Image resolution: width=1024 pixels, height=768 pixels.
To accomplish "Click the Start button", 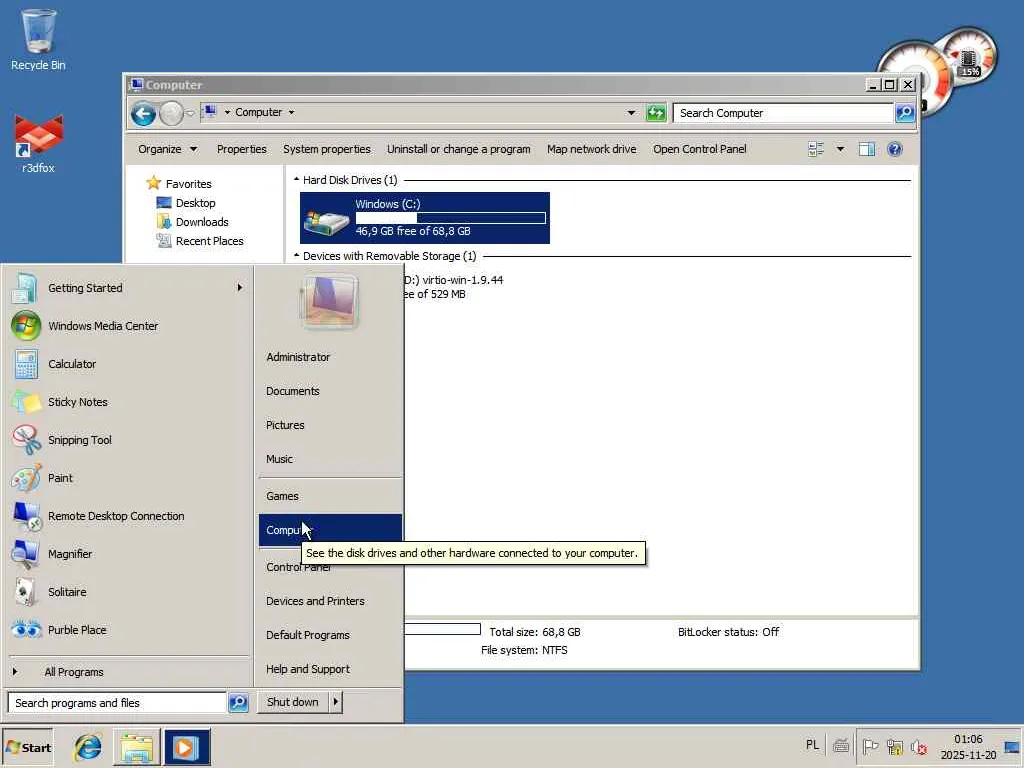I will tap(27, 747).
